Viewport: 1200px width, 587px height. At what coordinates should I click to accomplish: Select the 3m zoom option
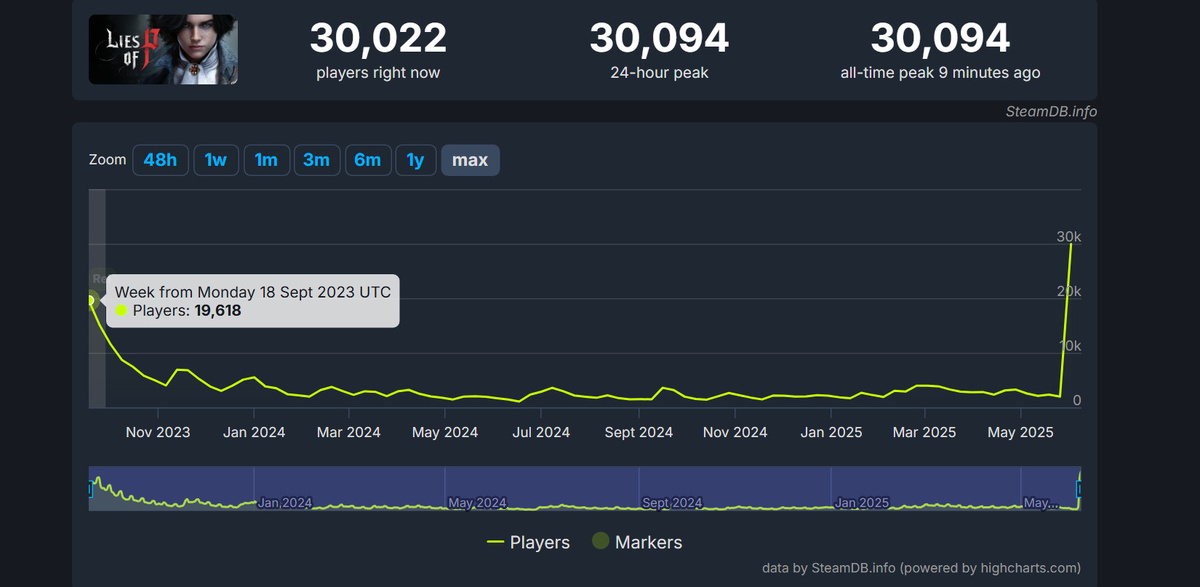(x=317, y=160)
